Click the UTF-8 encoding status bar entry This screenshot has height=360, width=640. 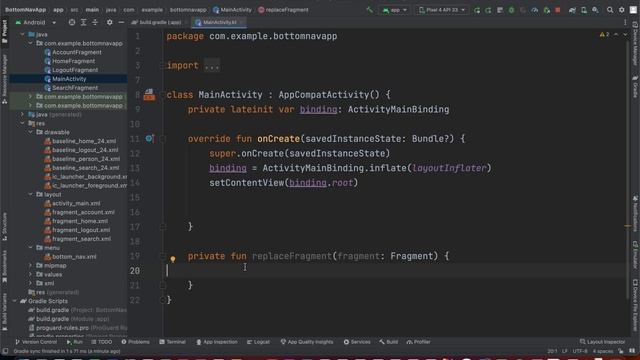580,351
